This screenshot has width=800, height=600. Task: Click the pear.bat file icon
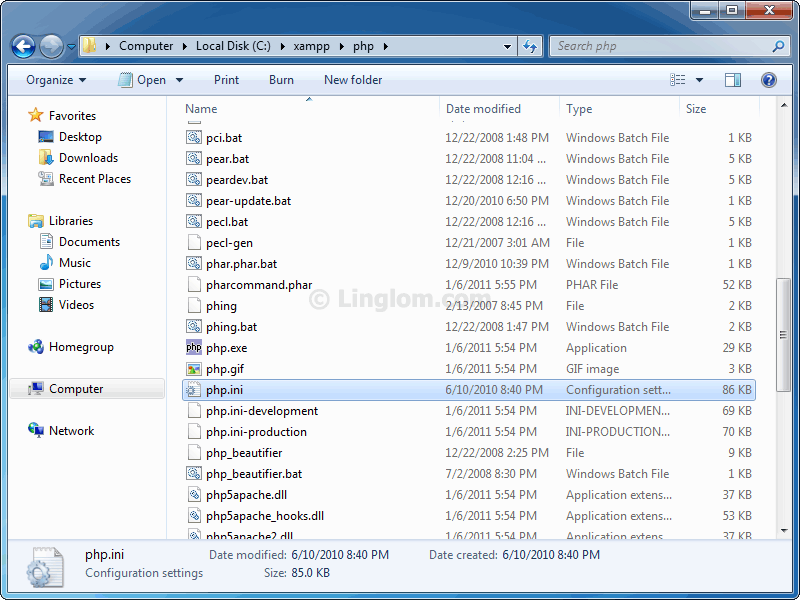tap(194, 159)
